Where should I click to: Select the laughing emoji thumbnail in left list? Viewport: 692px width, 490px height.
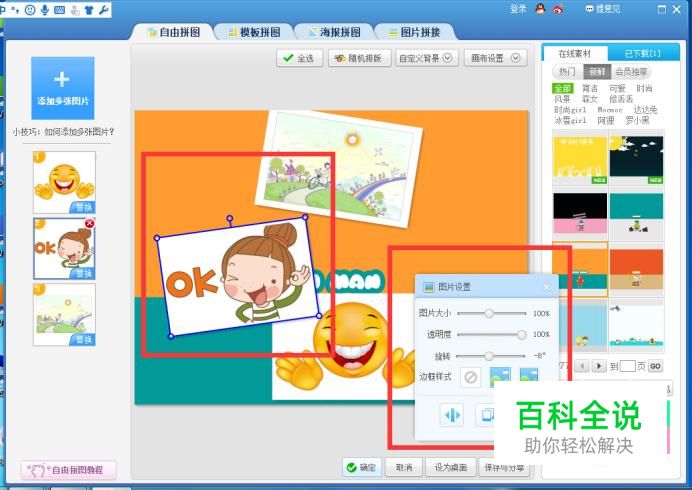[x=64, y=183]
